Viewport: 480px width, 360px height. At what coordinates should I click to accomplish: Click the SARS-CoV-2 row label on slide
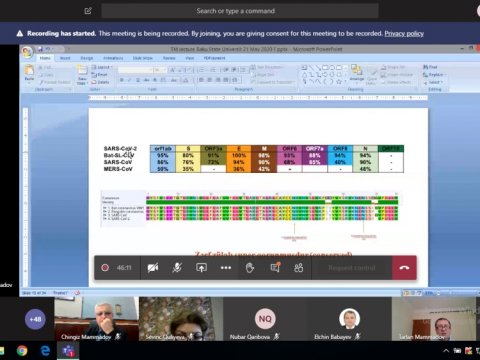(x=120, y=148)
